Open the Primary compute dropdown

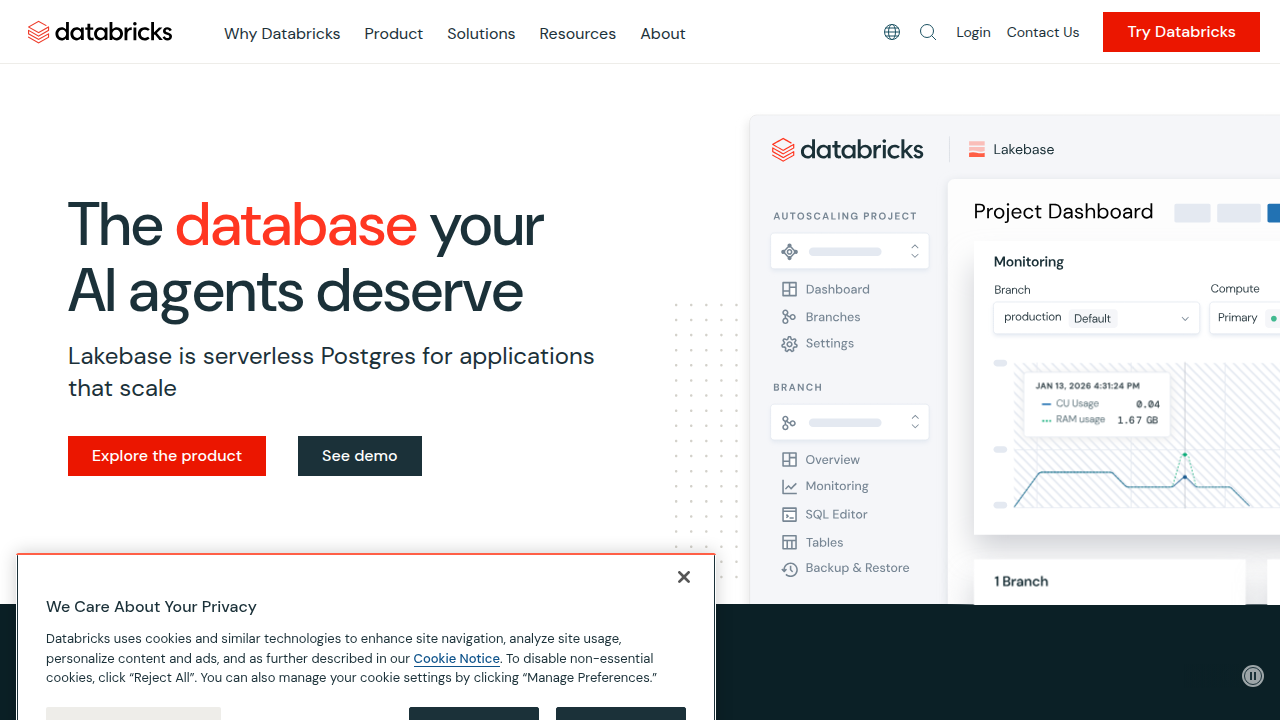coord(1245,318)
